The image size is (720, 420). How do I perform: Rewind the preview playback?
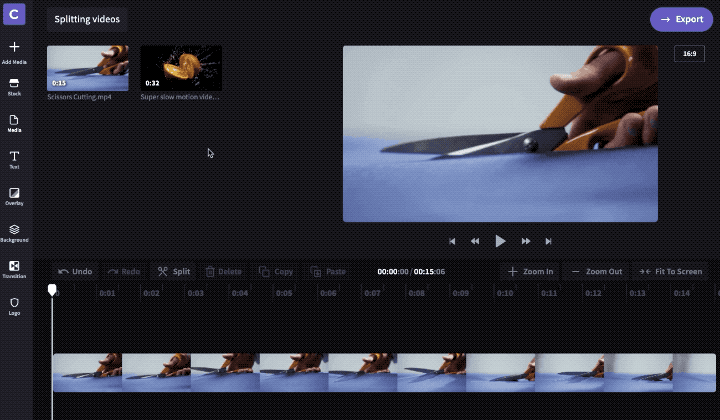(x=475, y=241)
